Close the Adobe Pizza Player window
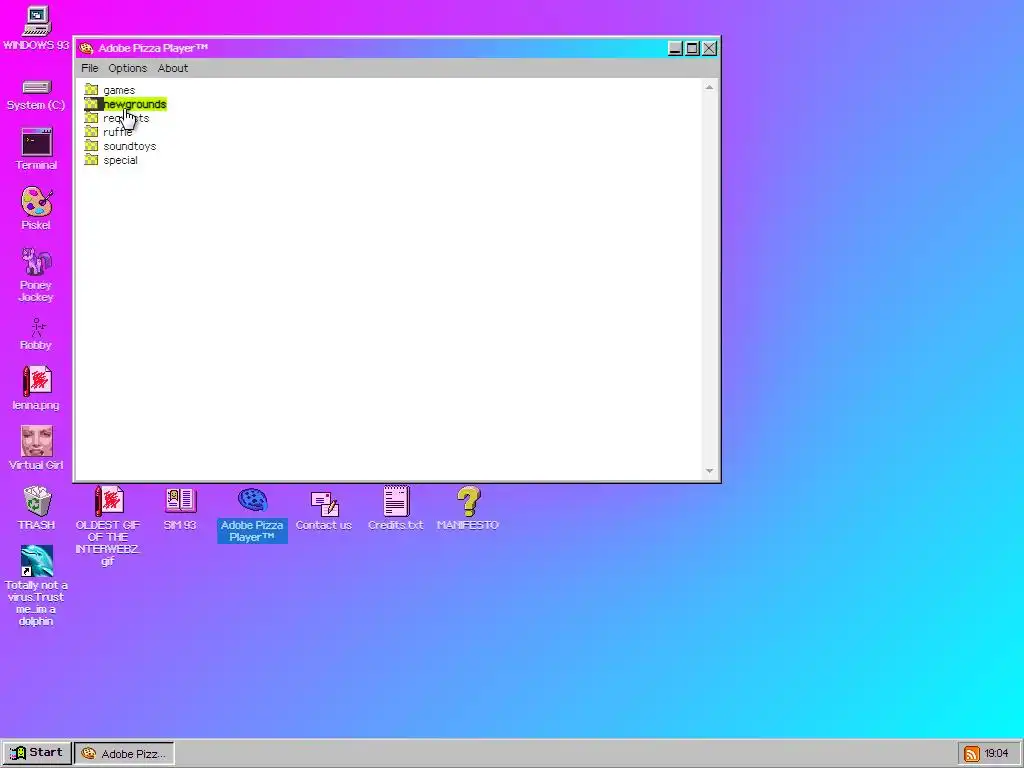Image resolution: width=1024 pixels, height=768 pixels. click(x=709, y=48)
